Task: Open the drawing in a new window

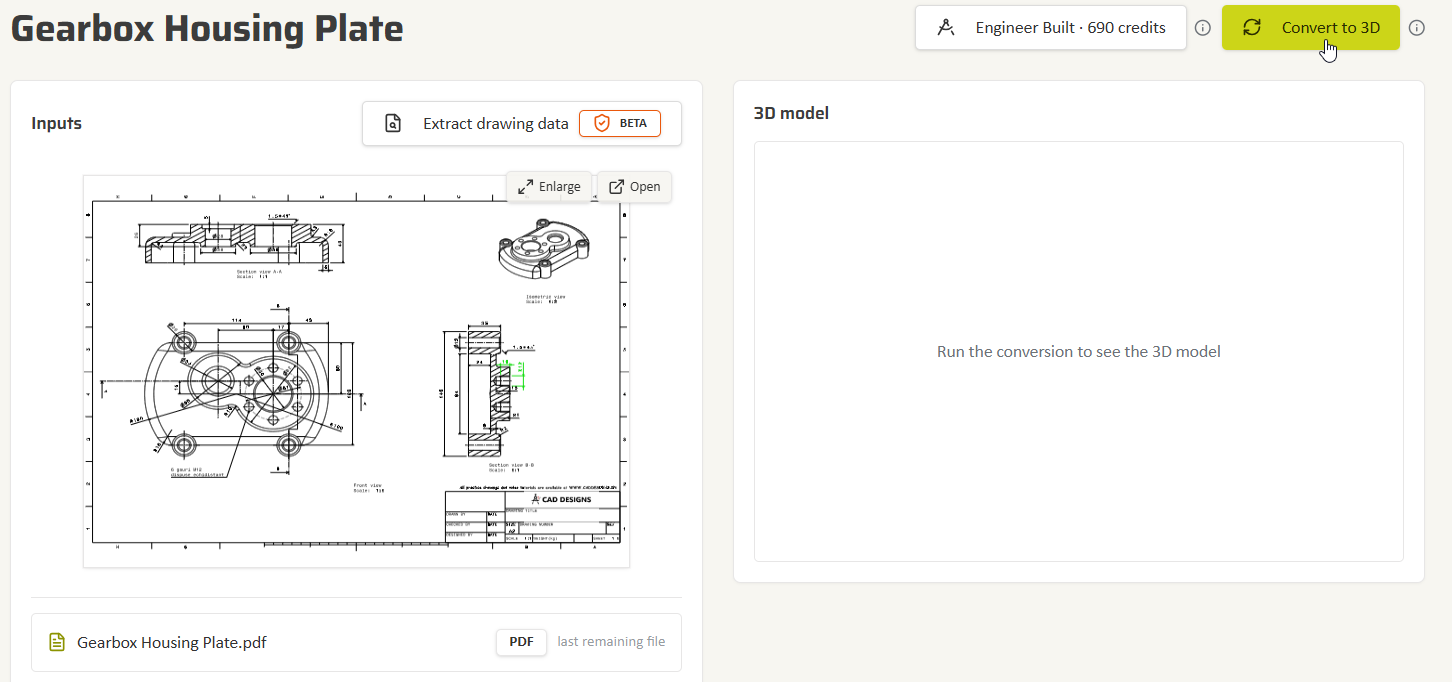Action: click(635, 187)
